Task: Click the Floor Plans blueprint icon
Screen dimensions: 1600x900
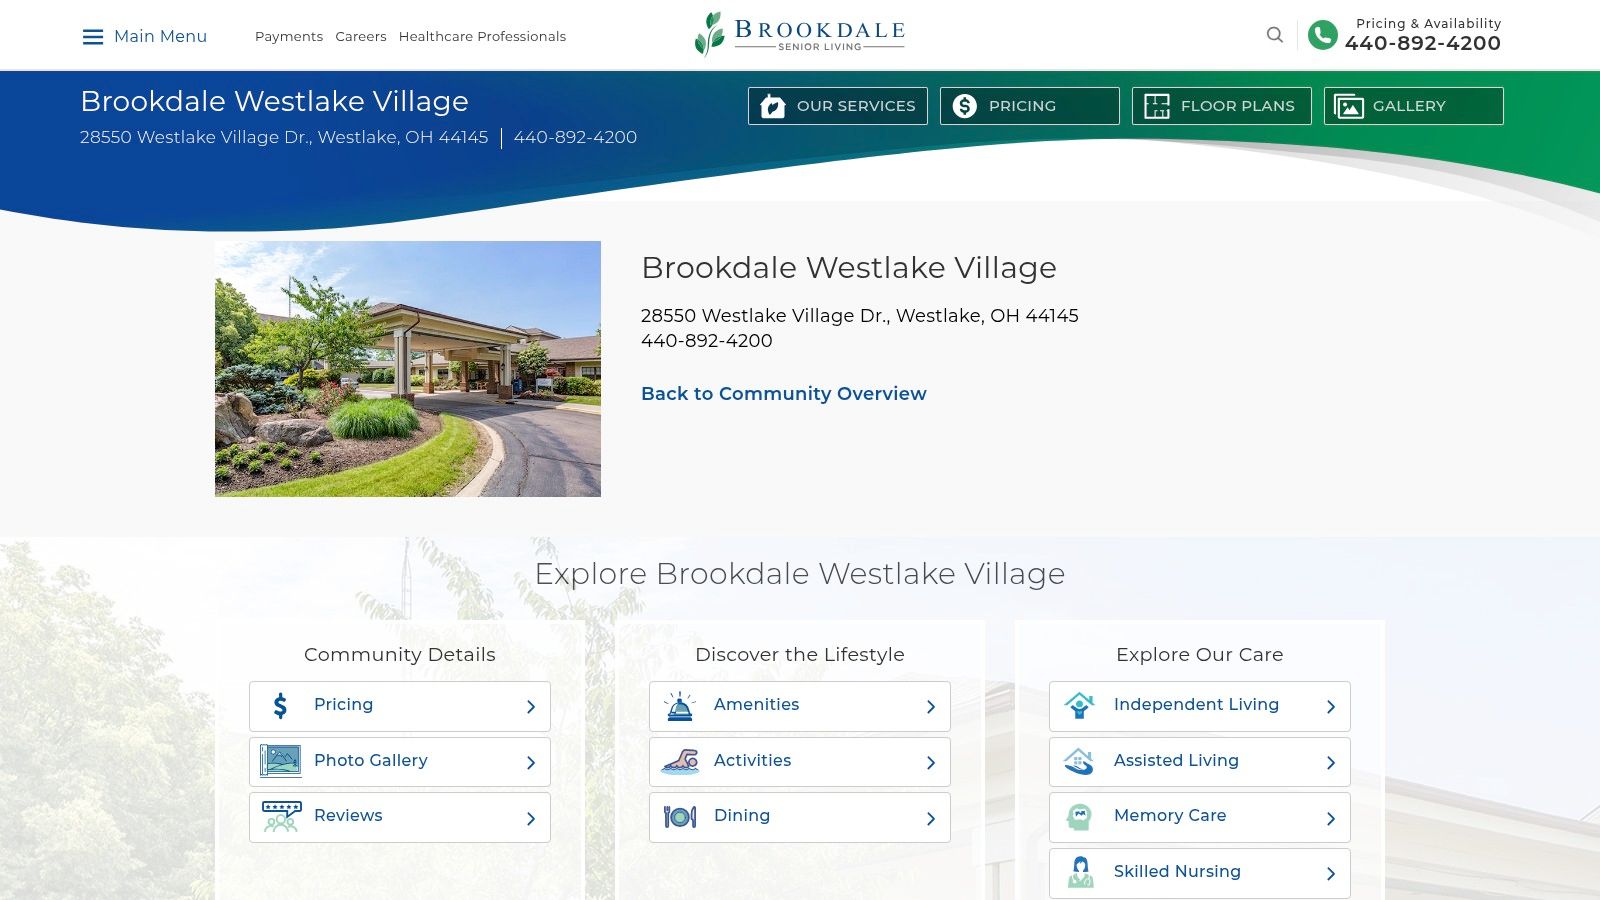Action: (x=1157, y=106)
